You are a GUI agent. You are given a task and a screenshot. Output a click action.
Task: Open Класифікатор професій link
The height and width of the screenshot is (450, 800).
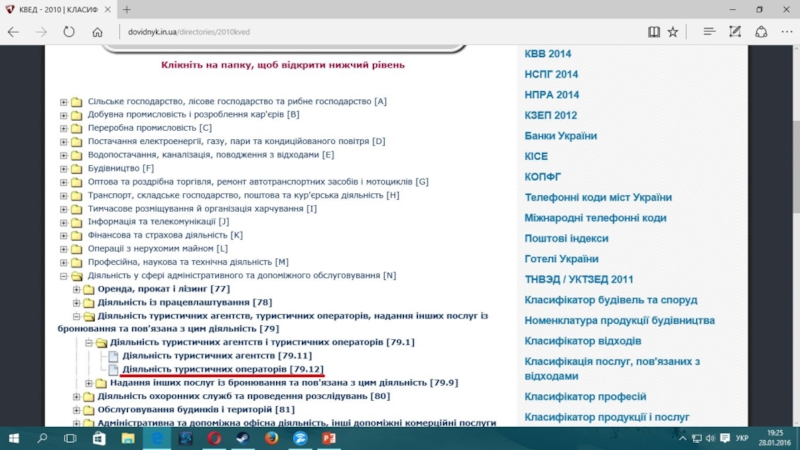585,396
